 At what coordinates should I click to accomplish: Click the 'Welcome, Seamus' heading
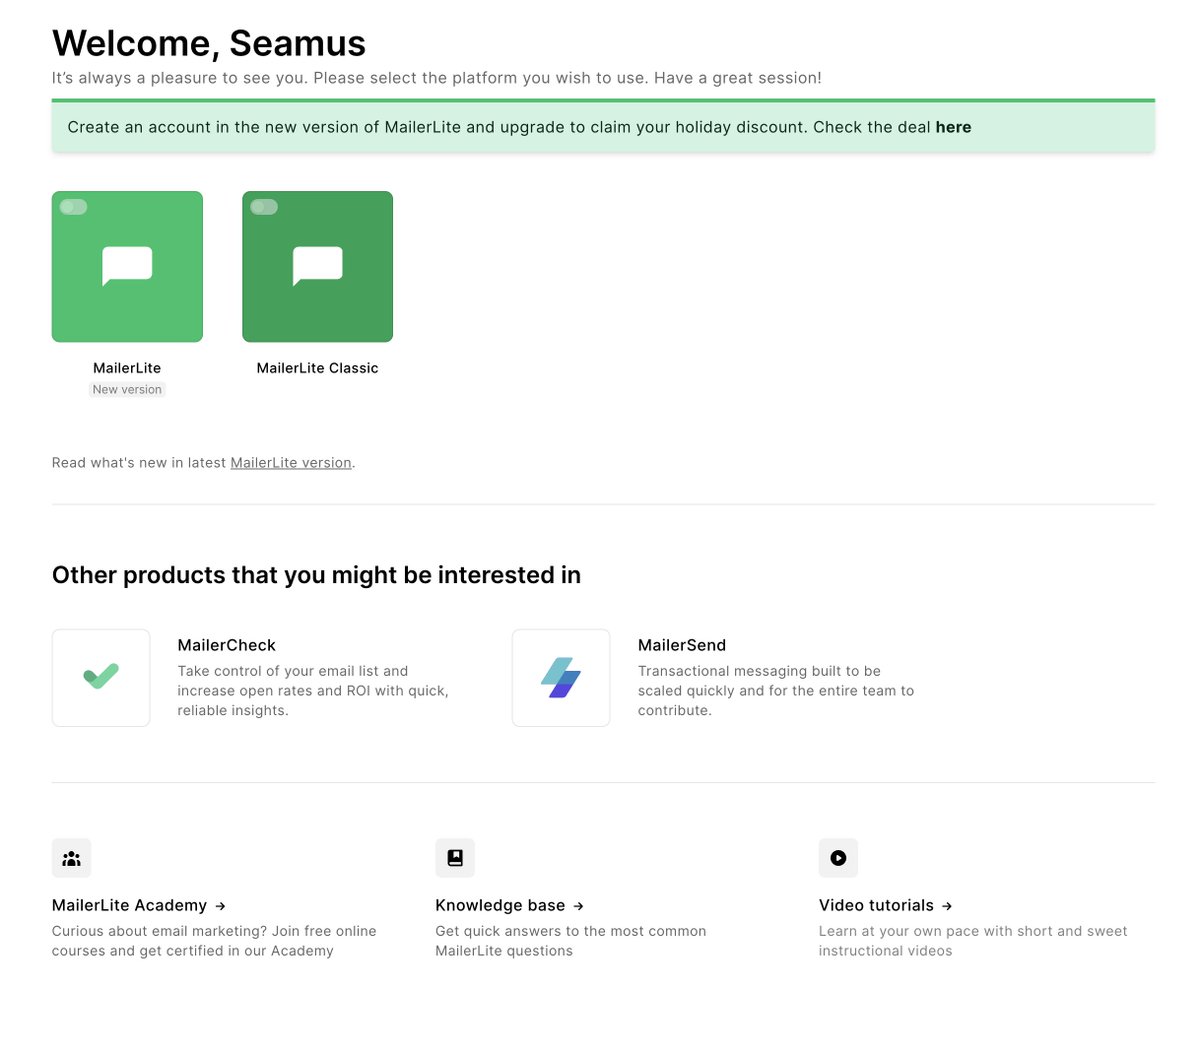pyautogui.click(x=209, y=43)
